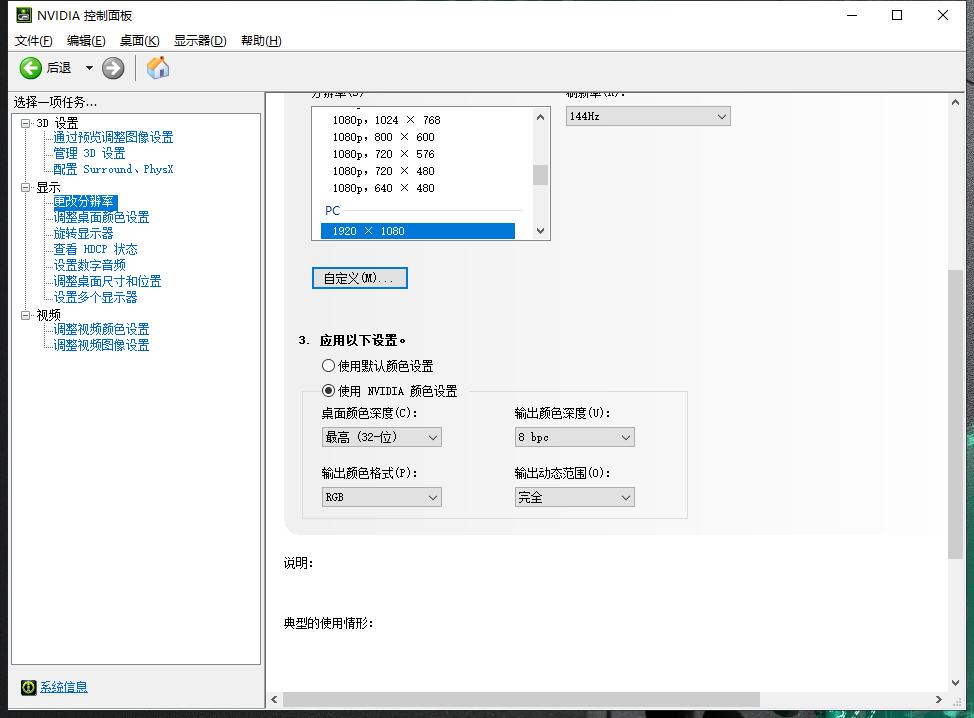Open 设置数字音频
This screenshot has width=974, height=718.
click(89, 265)
